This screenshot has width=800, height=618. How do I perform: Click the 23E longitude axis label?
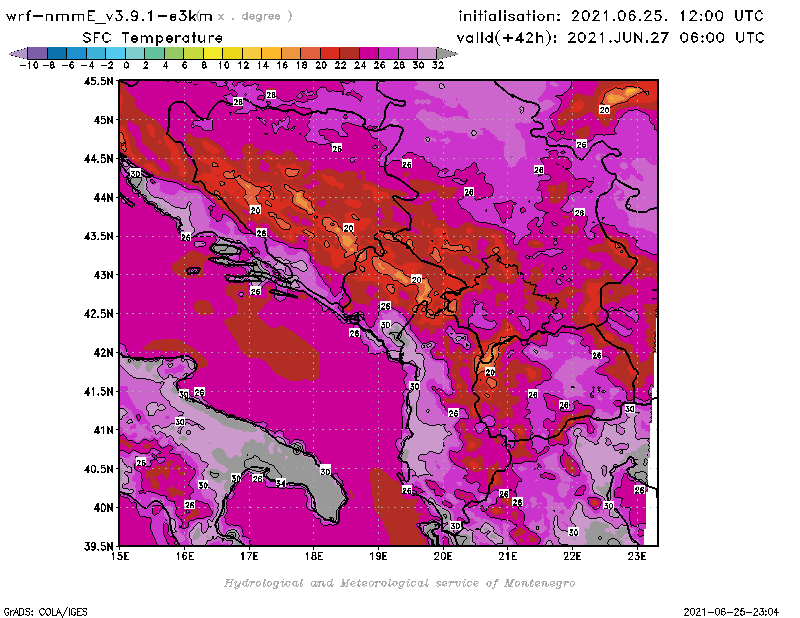click(637, 555)
